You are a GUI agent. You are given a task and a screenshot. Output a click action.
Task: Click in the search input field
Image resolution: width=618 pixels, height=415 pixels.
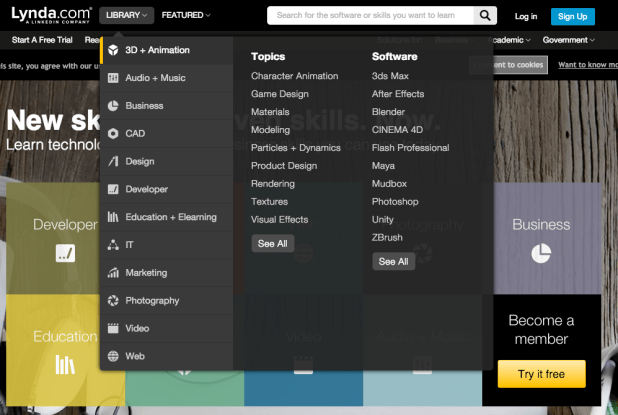pos(370,15)
